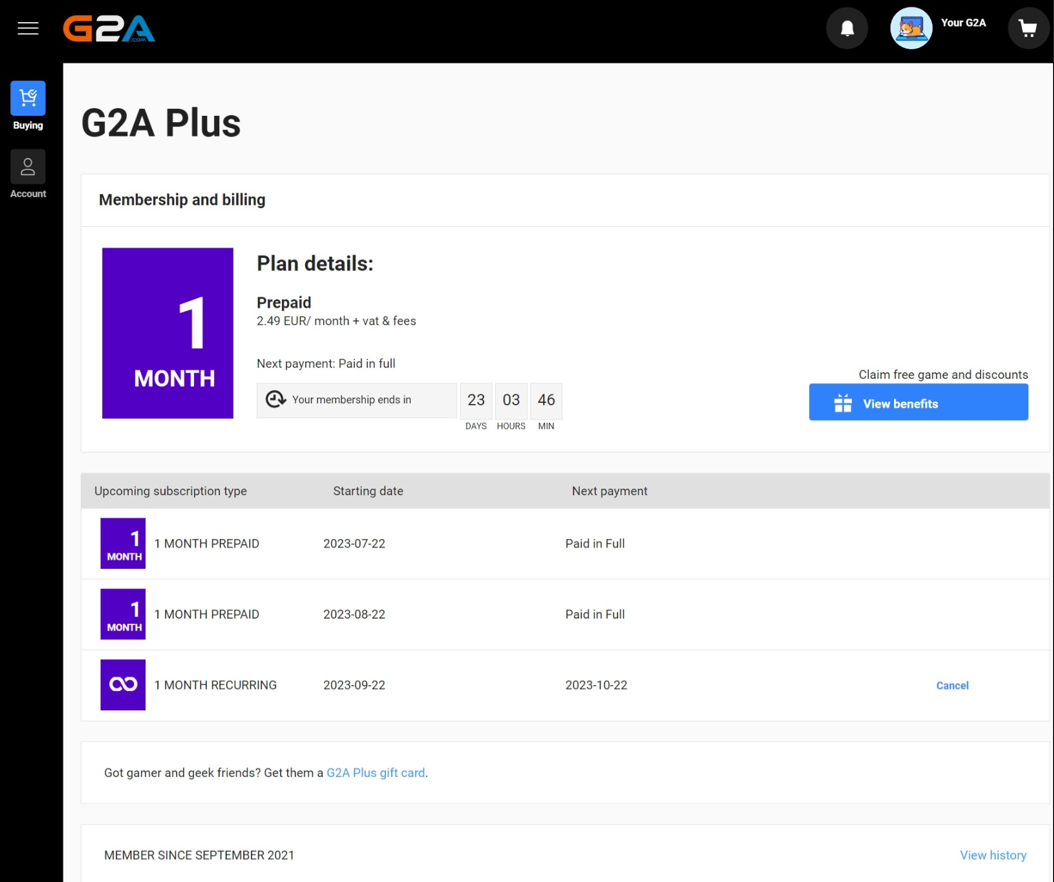Click the MIN countdown box showing 46
The image size is (1054, 882).
tap(546, 398)
